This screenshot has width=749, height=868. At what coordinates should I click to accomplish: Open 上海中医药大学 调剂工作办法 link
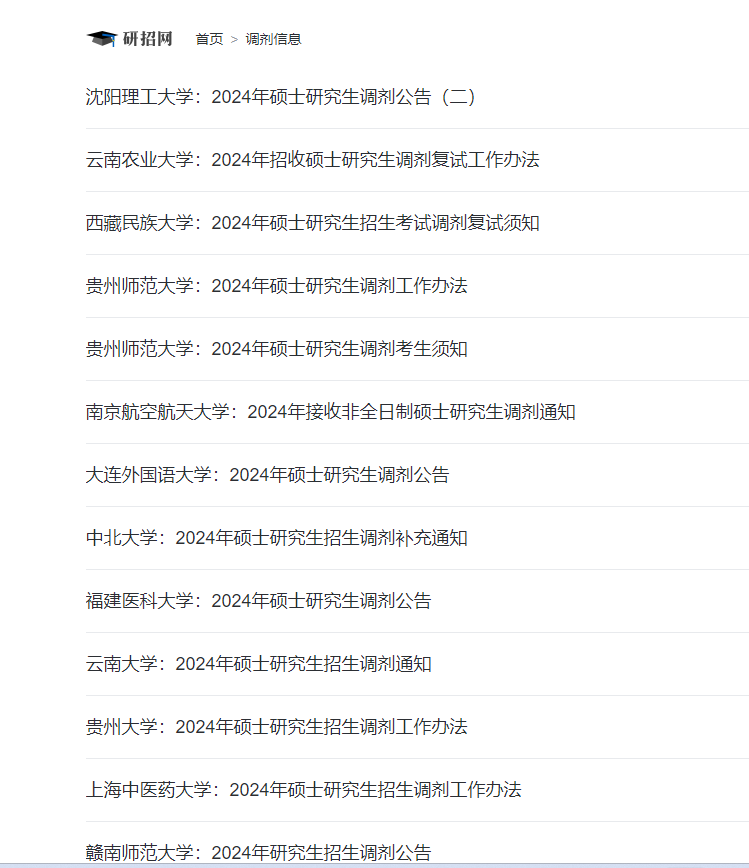coord(303,790)
